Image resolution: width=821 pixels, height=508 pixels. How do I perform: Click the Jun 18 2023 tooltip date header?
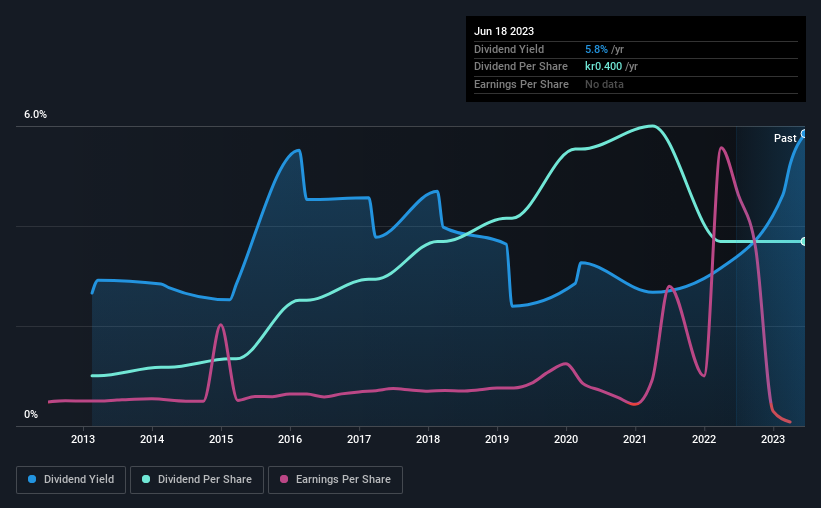(x=504, y=31)
